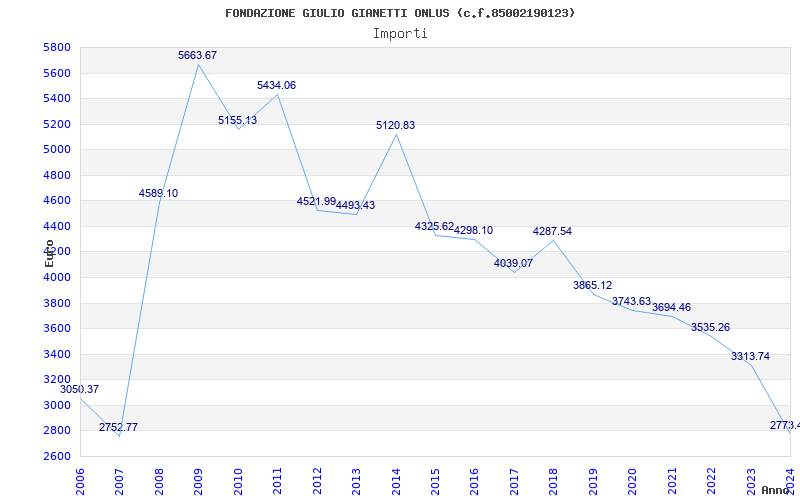This screenshot has width=800, height=500.
Task: Click the 4287.54 data label
Action: click(553, 231)
